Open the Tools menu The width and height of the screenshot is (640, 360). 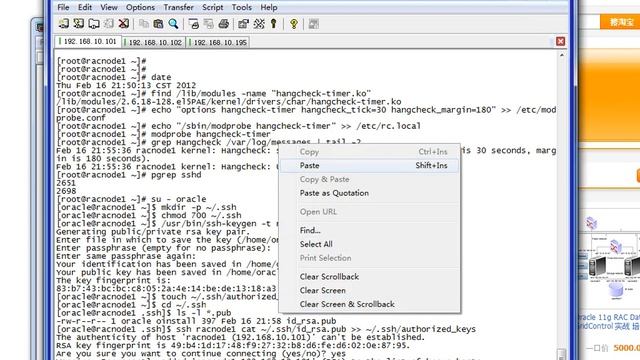pyautogui.click(x=242, y=7)
